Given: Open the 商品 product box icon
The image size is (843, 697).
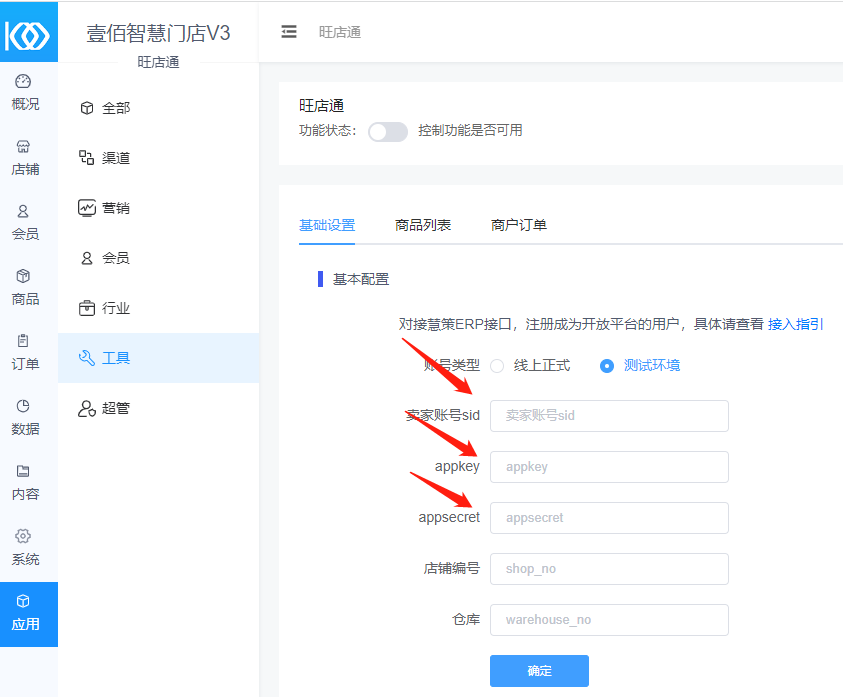Looking at the screenshot, I should (x=23, y=276).
